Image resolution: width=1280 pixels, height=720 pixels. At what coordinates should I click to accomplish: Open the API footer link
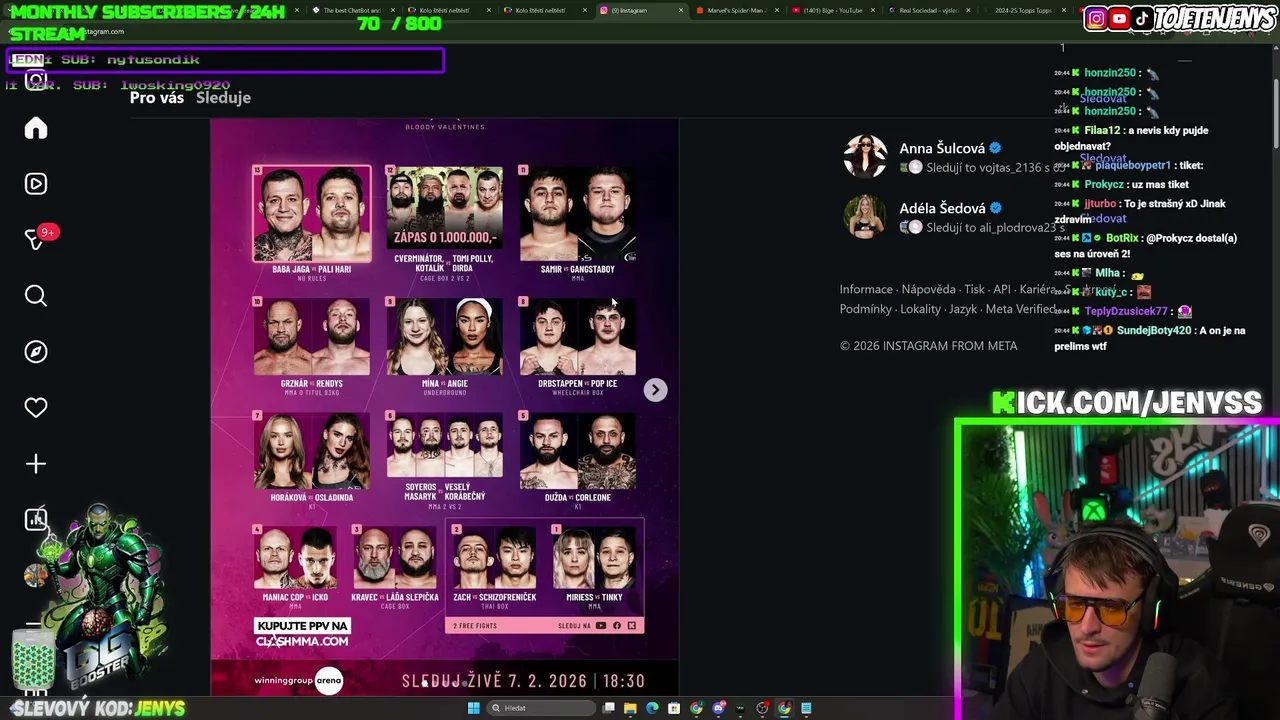point(1002,290)
